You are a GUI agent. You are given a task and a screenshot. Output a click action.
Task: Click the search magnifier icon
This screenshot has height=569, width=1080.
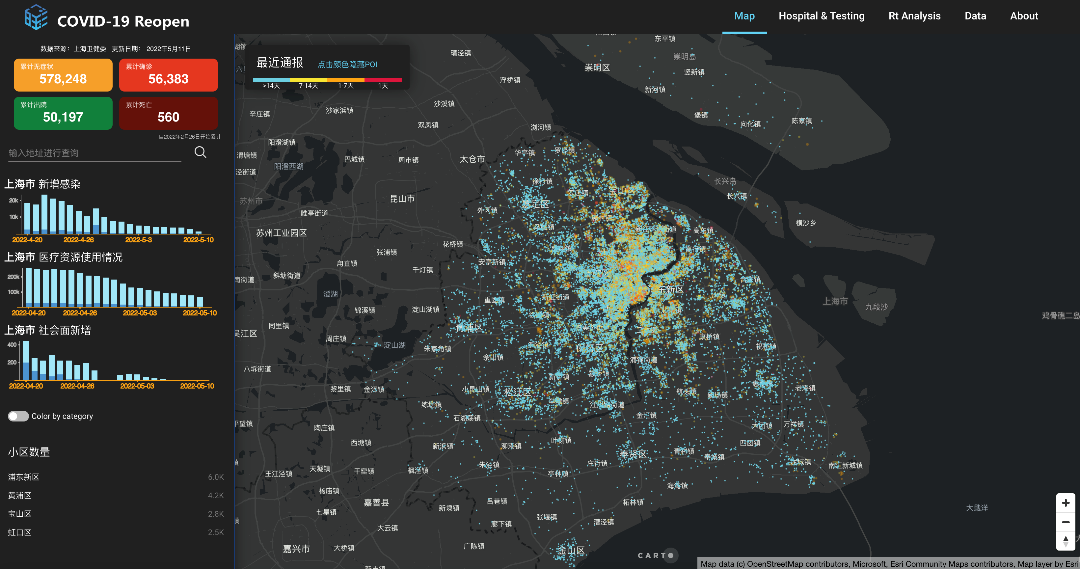tap(200, 152)
